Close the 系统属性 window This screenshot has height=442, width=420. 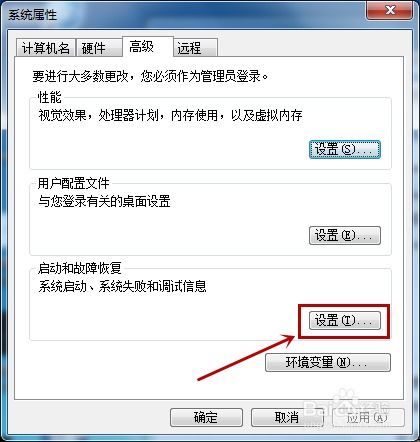(390, 10)
